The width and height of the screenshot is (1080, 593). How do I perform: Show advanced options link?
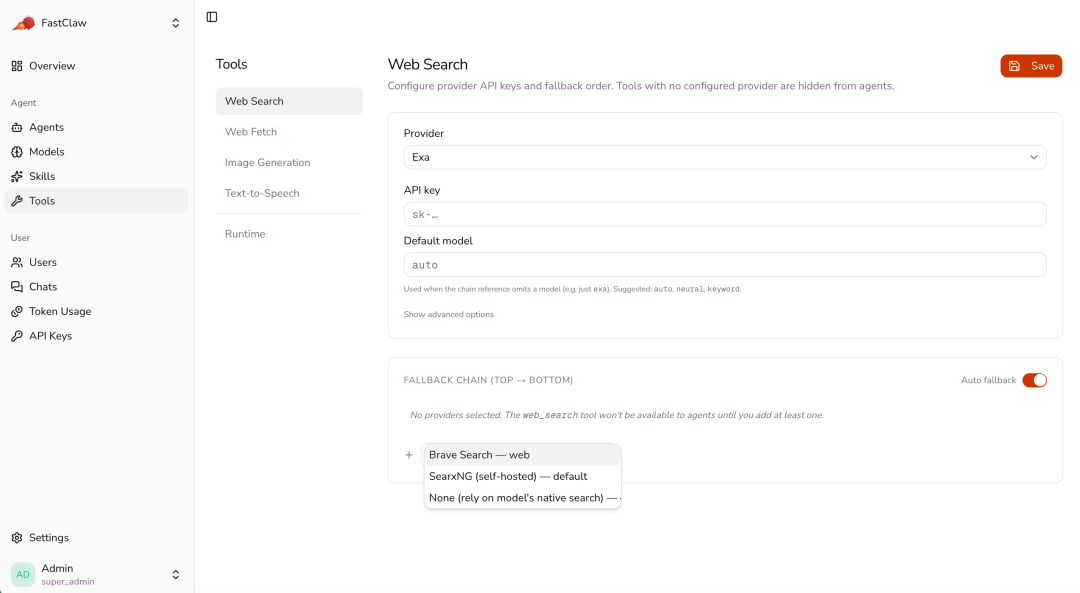pos(448,315)
